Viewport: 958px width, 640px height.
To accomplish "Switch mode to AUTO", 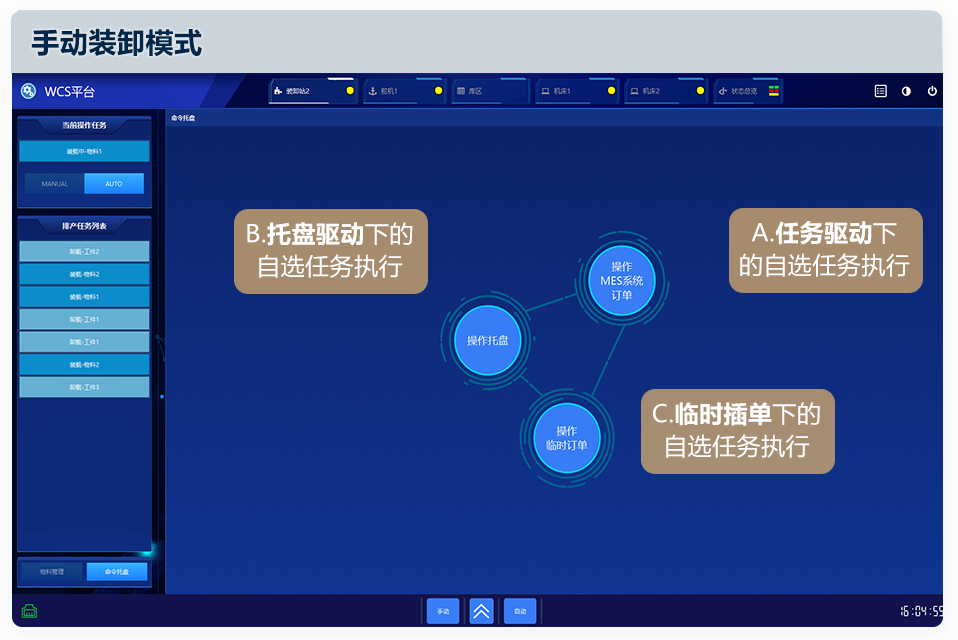I will tap(114, 184).
